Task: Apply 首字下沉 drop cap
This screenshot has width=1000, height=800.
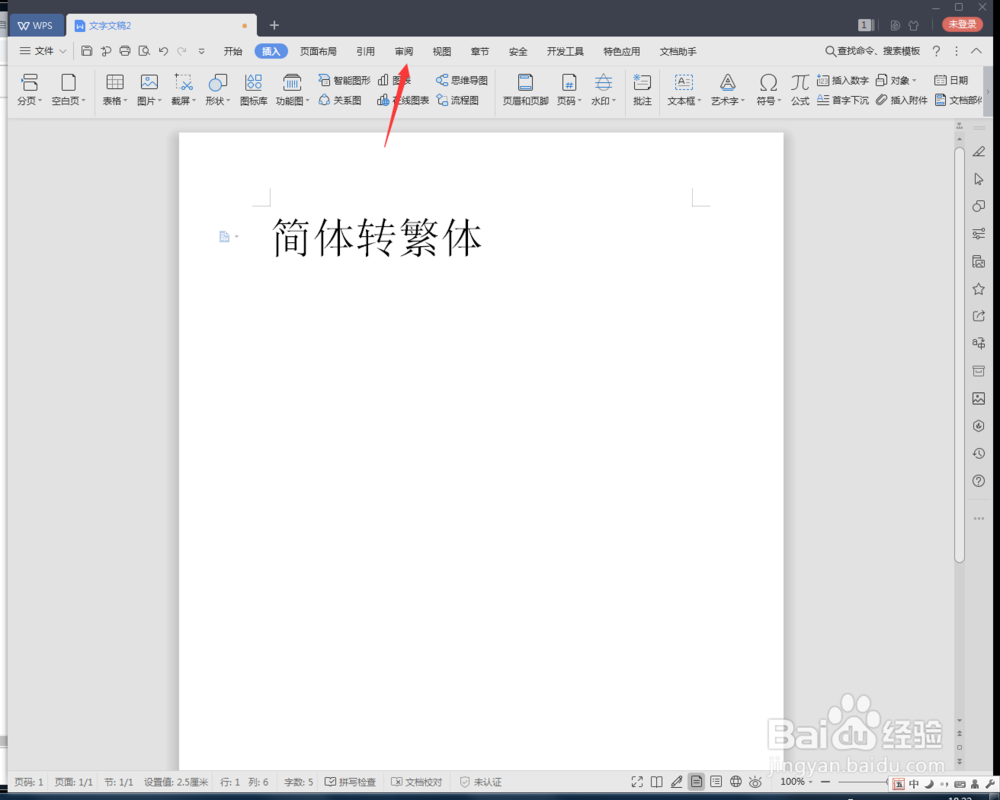Action: (x=842, y=100)
